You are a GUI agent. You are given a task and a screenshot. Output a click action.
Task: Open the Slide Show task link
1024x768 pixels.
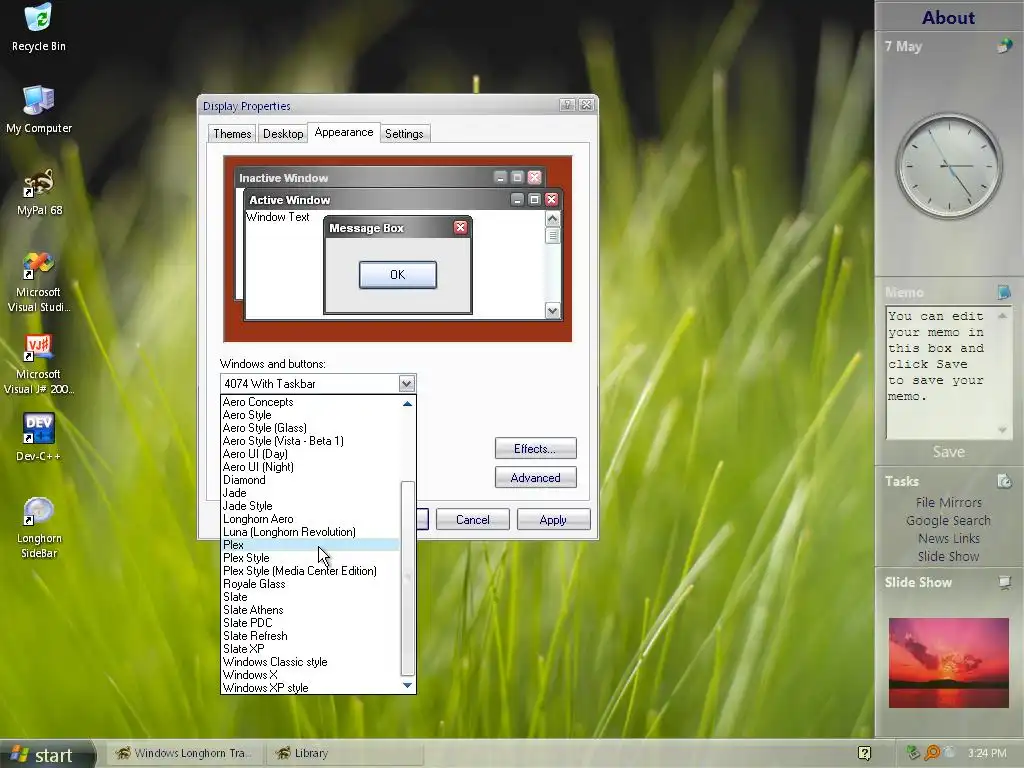pos(949,556)
